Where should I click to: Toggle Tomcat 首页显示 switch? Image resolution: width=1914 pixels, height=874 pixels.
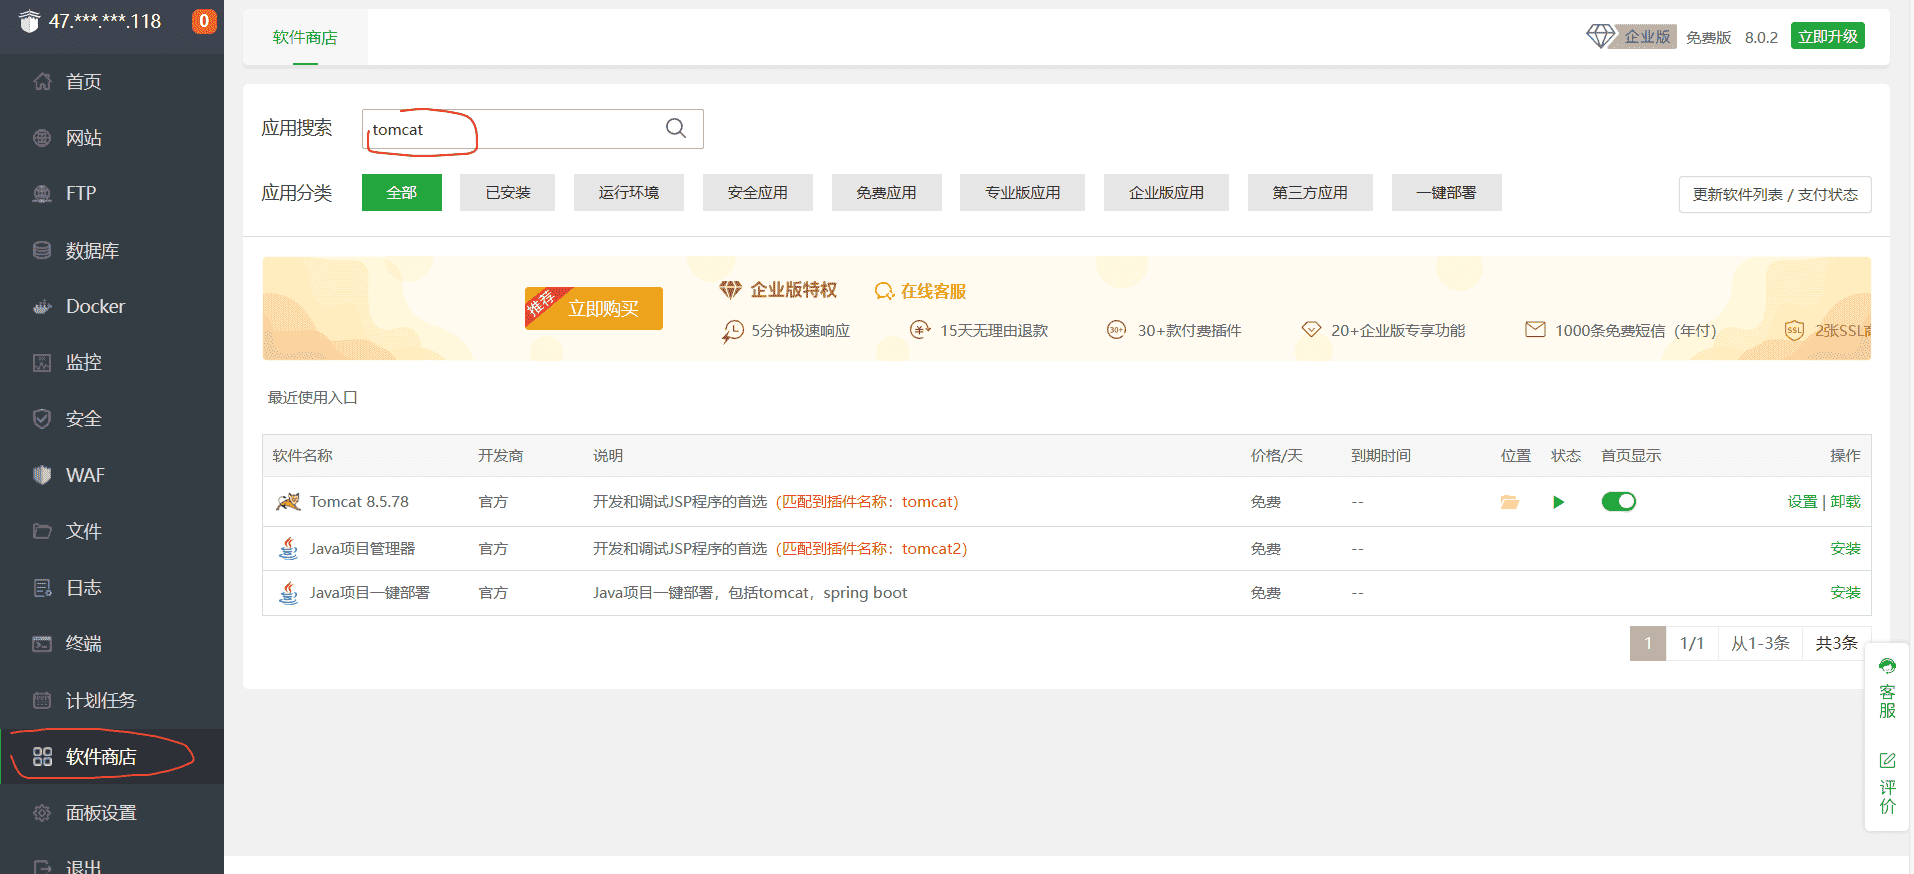(x=1619, y=502)
